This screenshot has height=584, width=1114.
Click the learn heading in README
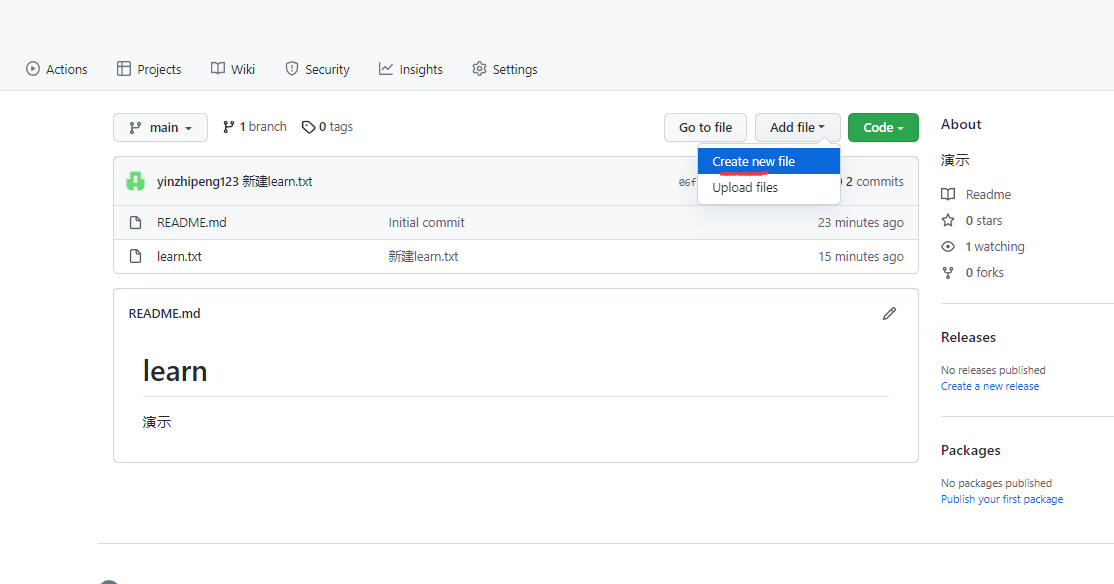(175, 371)
